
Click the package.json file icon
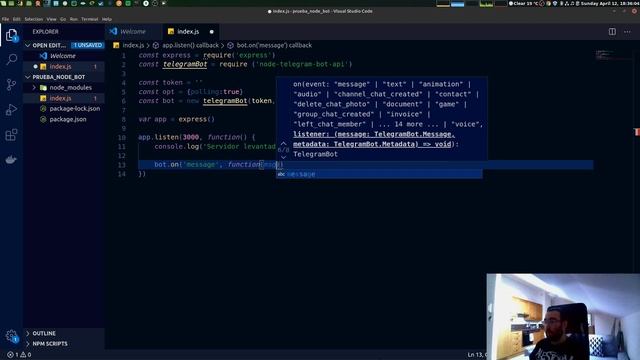click(x=43, y=119)
